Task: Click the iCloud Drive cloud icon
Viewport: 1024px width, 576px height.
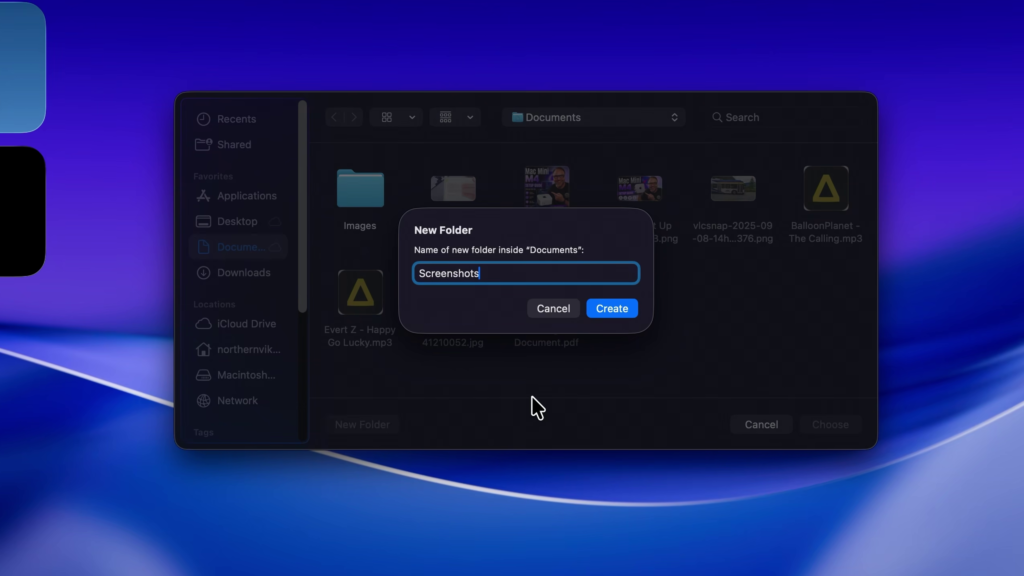Action: pos(204,324)
